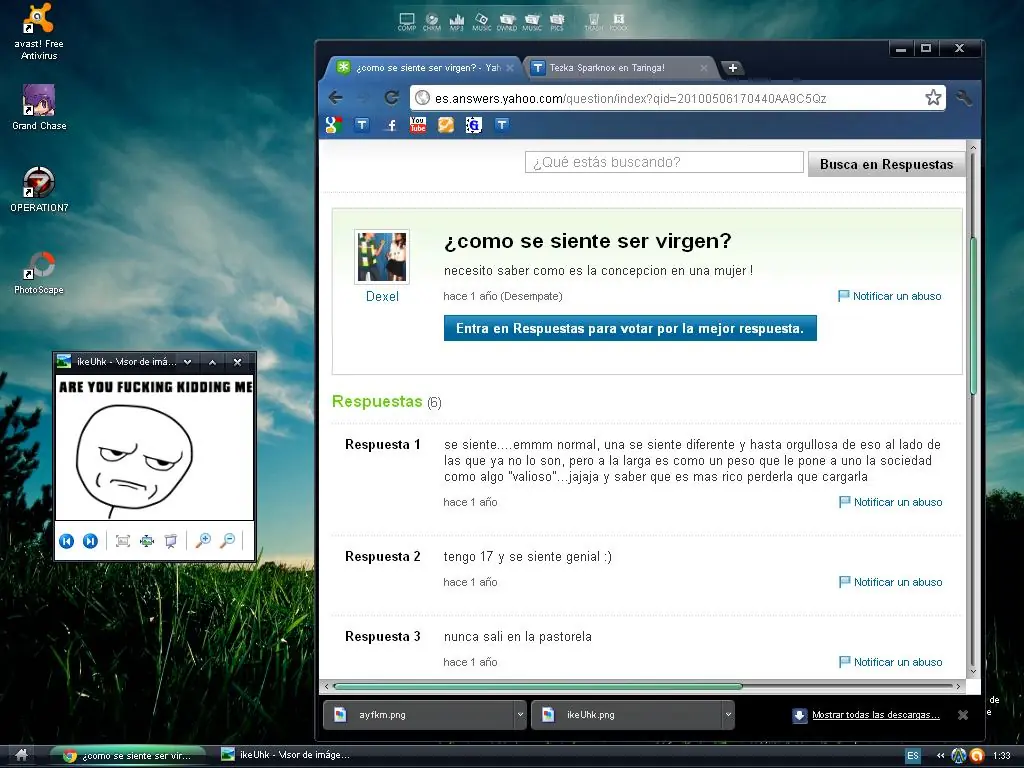The width and height of the screenshot is (1024, 768).
Task: Open the TRASH icon in the top dock
Action: tap(593, 22)
